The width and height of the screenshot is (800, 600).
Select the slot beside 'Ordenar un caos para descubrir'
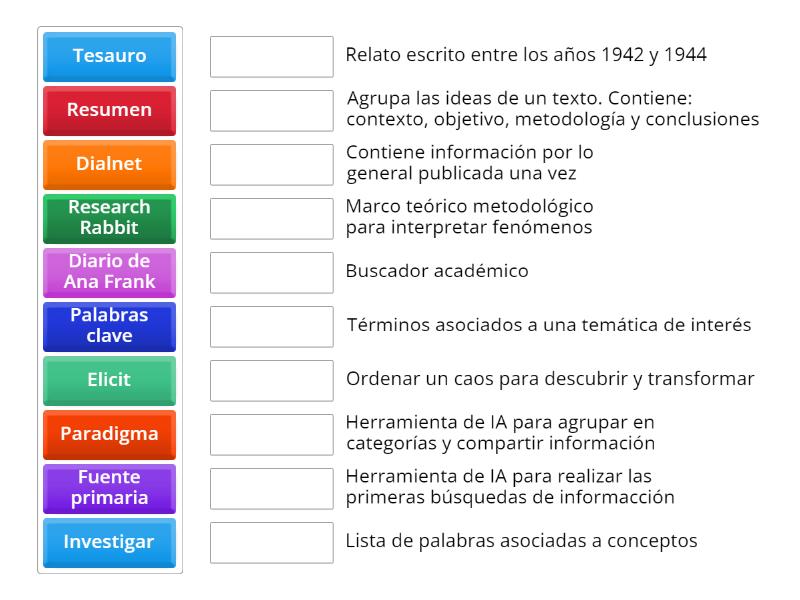point(271,380)
